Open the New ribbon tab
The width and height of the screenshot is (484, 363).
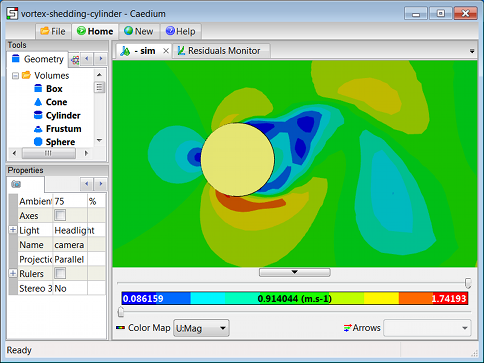coord(139,31)
